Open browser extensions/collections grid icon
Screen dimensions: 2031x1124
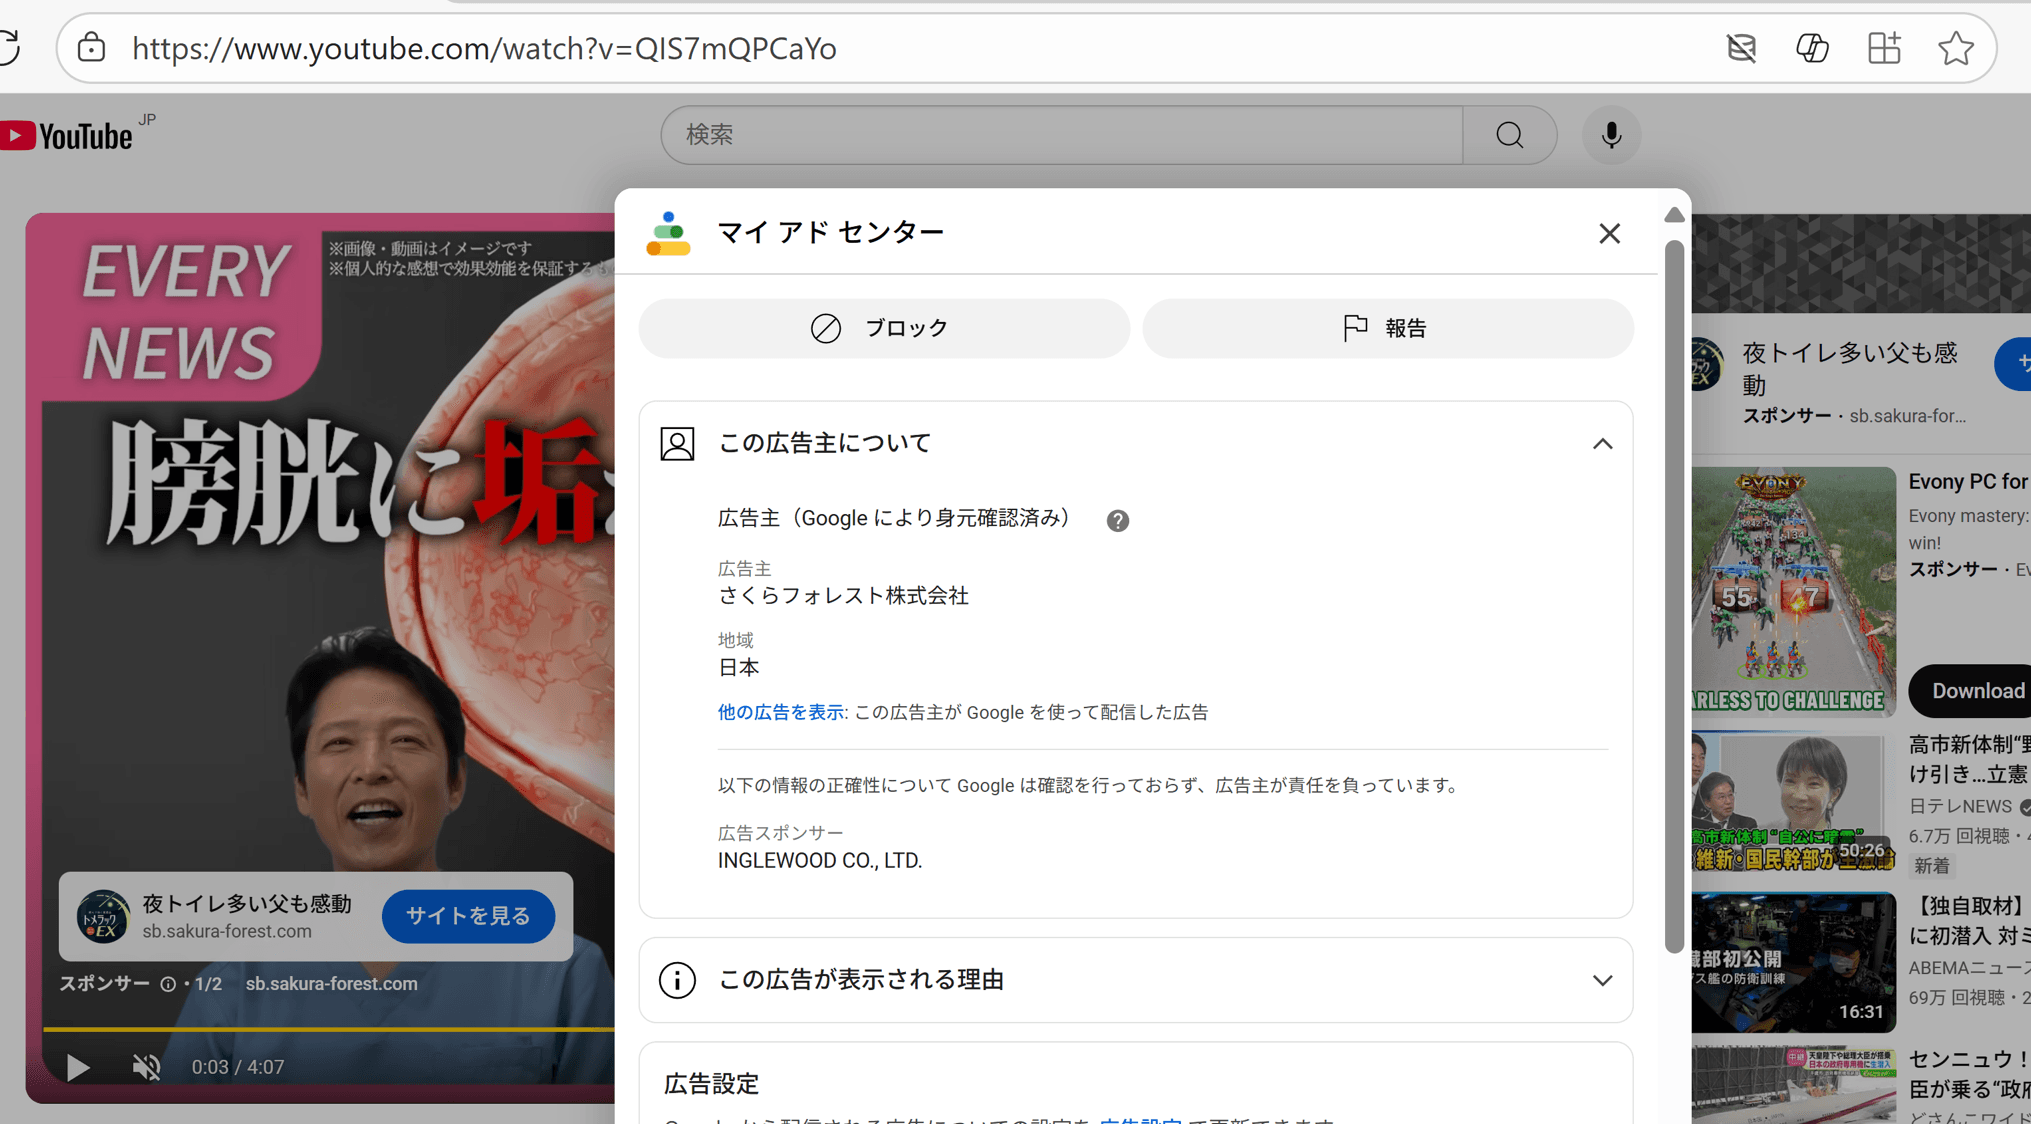click(x=1884, y=48)
